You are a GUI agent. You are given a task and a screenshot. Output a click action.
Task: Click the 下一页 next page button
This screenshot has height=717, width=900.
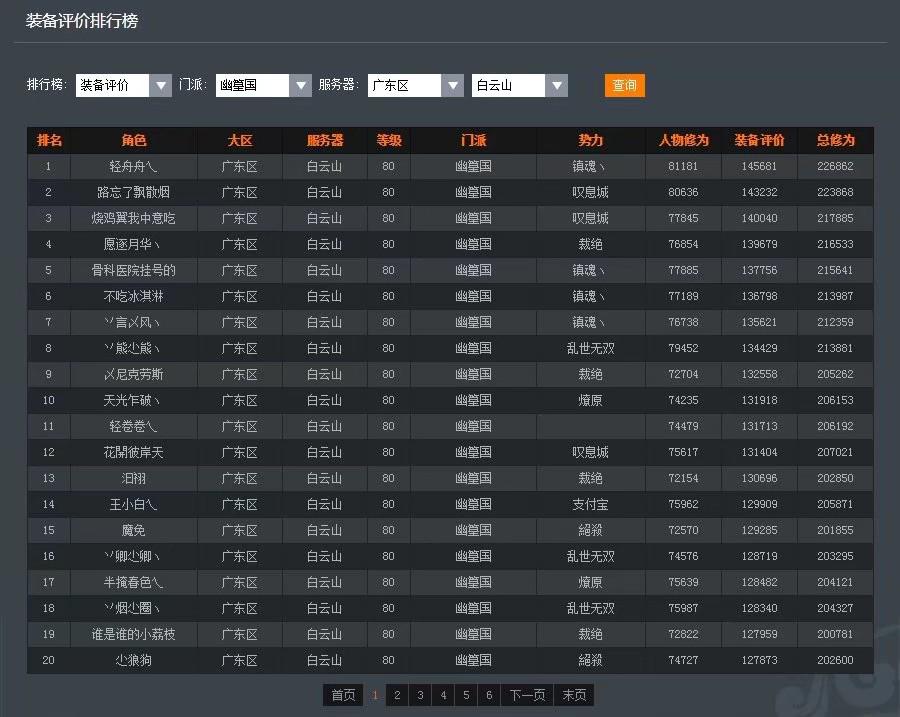pos(527,695)
